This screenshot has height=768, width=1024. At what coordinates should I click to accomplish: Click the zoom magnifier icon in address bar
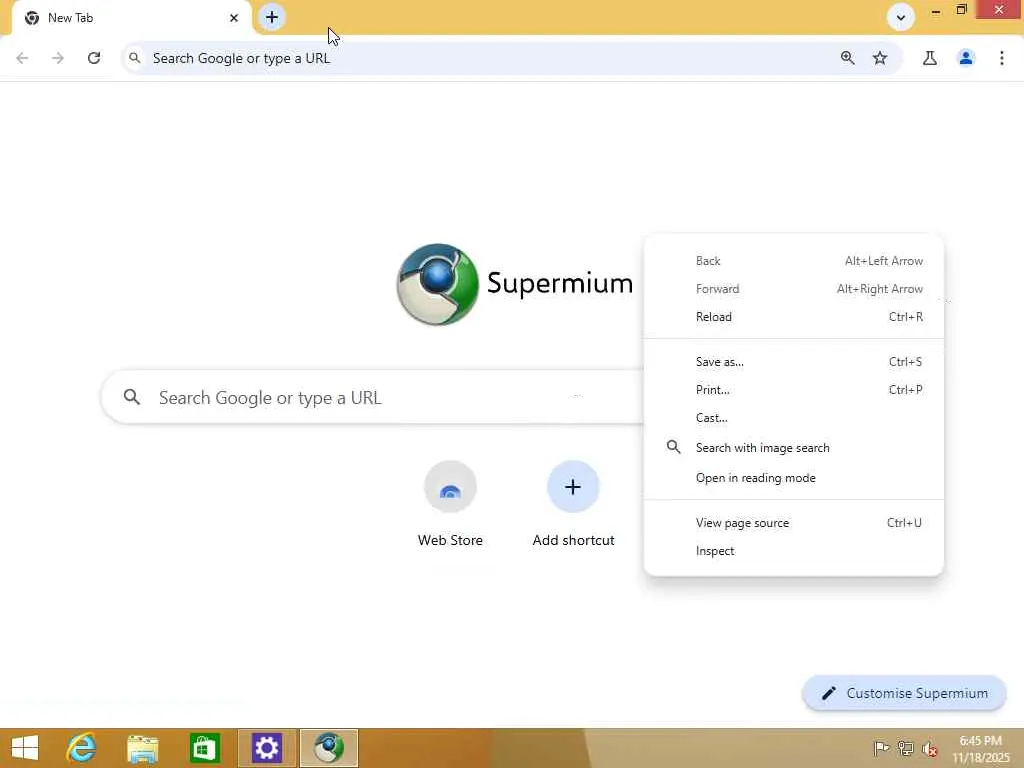848,58
